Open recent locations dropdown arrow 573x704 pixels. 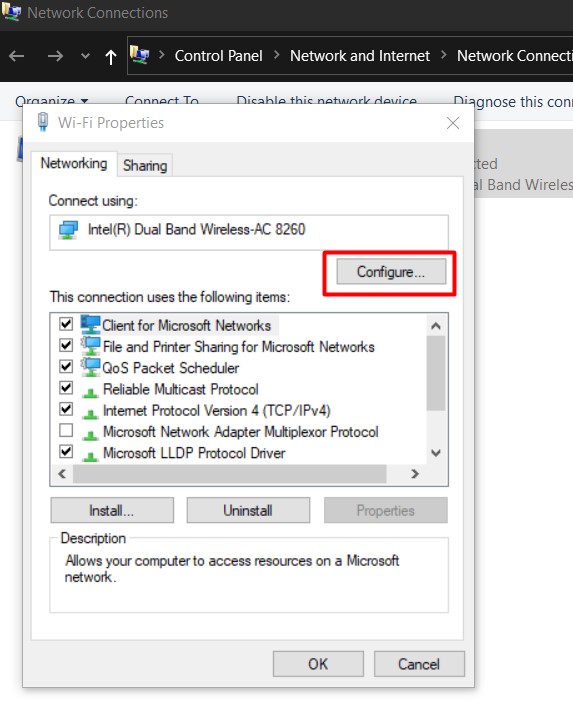[85, 57]
